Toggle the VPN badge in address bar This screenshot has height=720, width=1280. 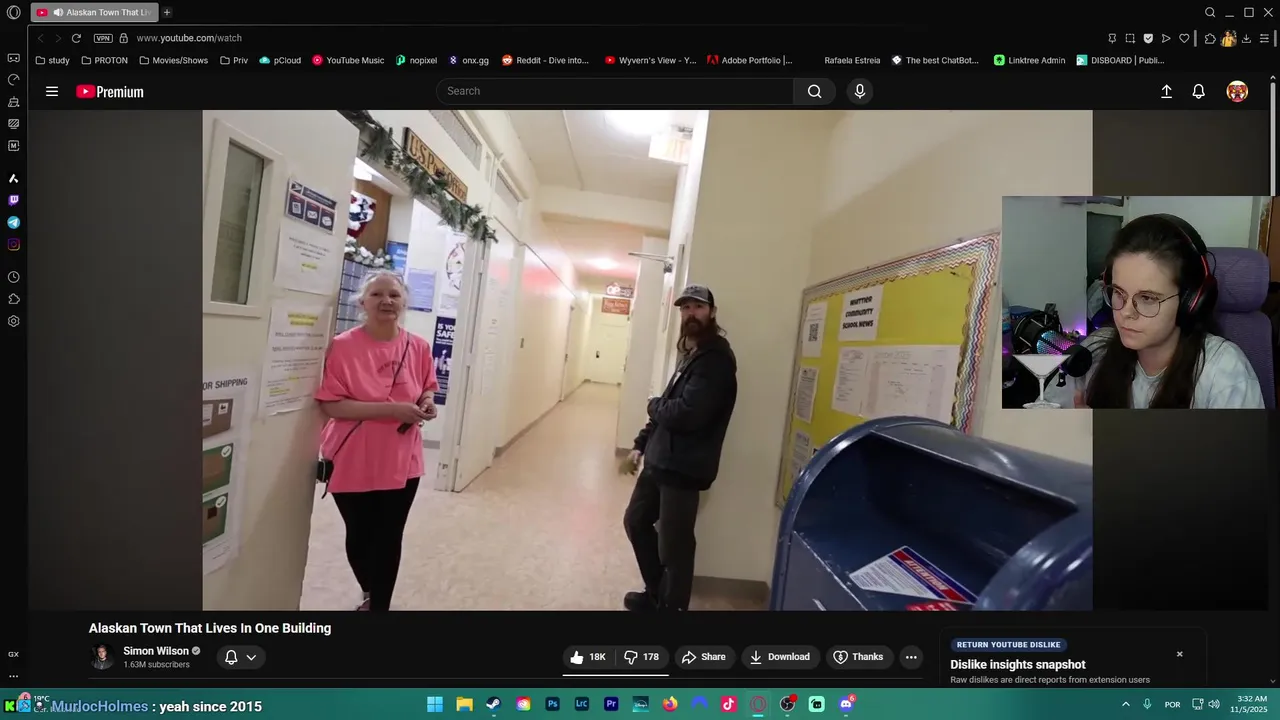[103, 38]
